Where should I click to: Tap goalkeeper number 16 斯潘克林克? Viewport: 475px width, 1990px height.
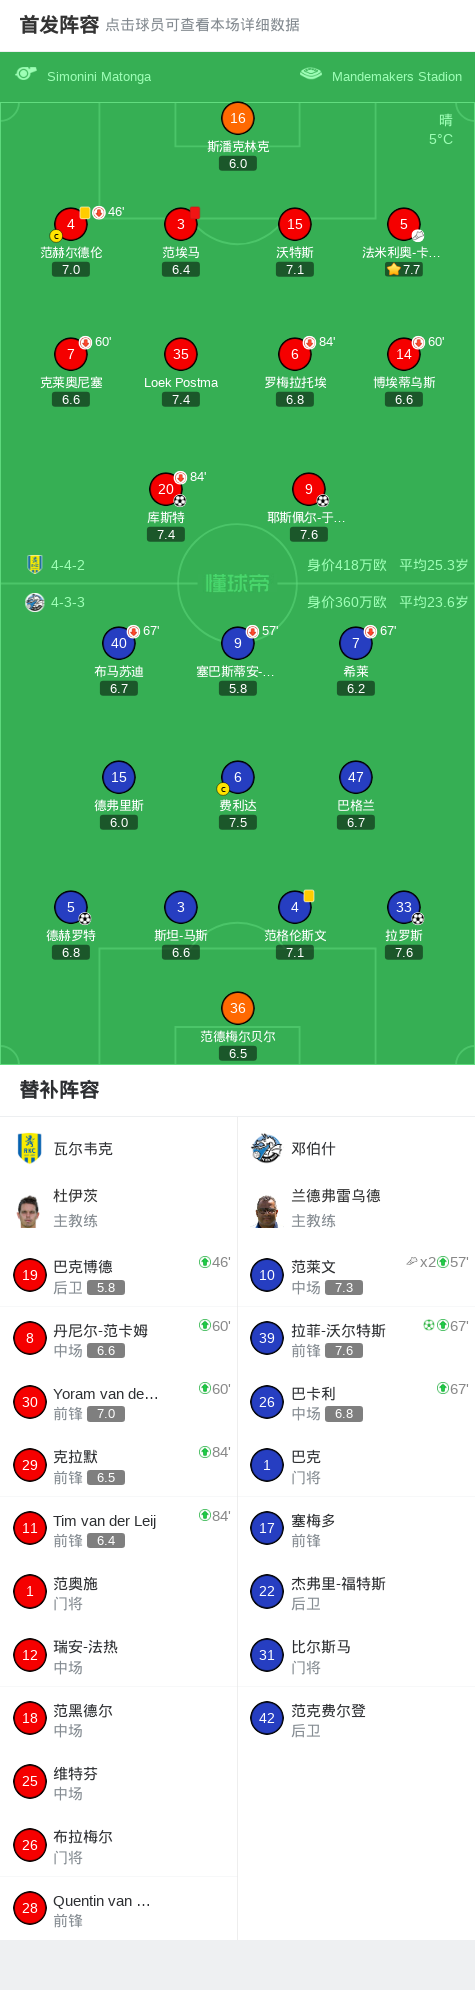(x=238, y=118)
